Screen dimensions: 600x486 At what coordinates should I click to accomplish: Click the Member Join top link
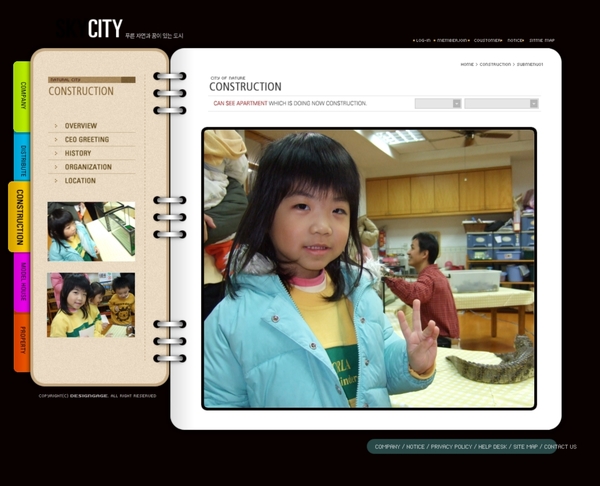click(452, 40)
